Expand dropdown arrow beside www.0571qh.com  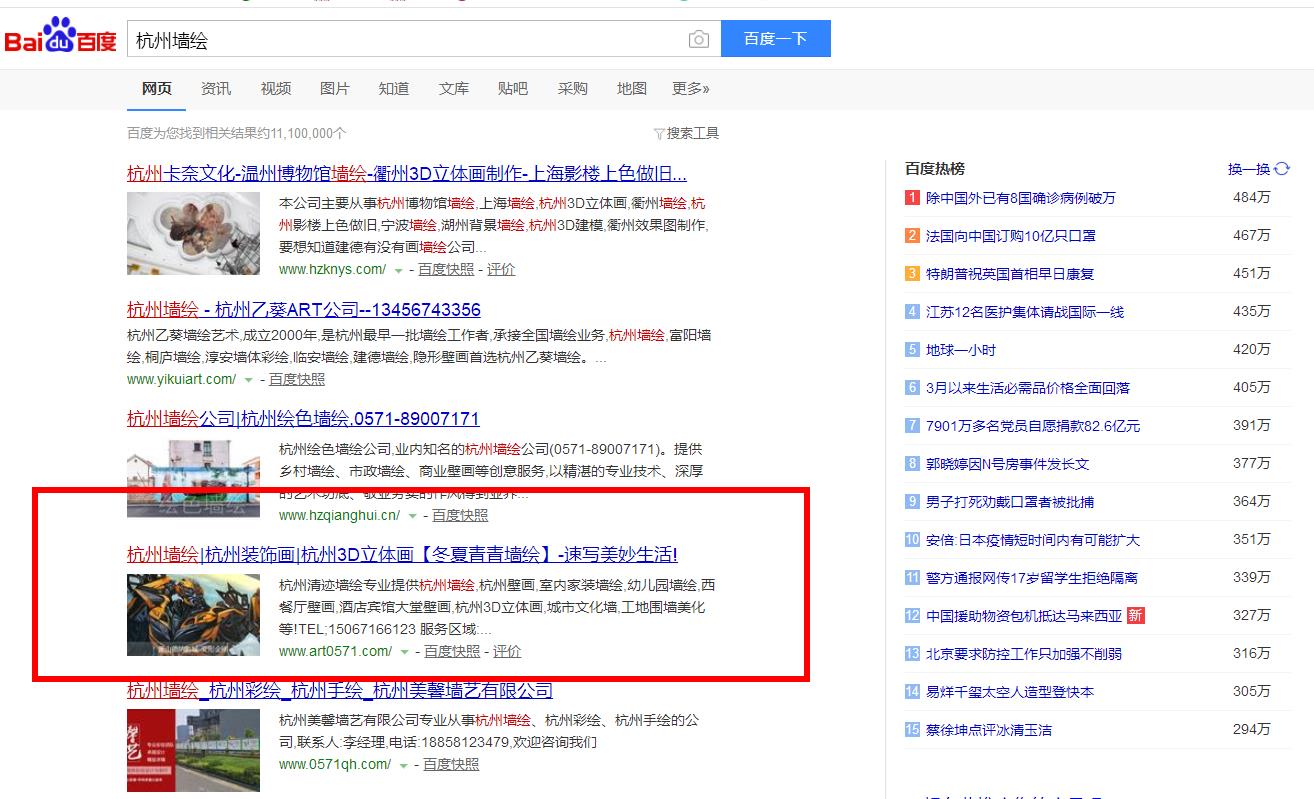tap(403, 766)
